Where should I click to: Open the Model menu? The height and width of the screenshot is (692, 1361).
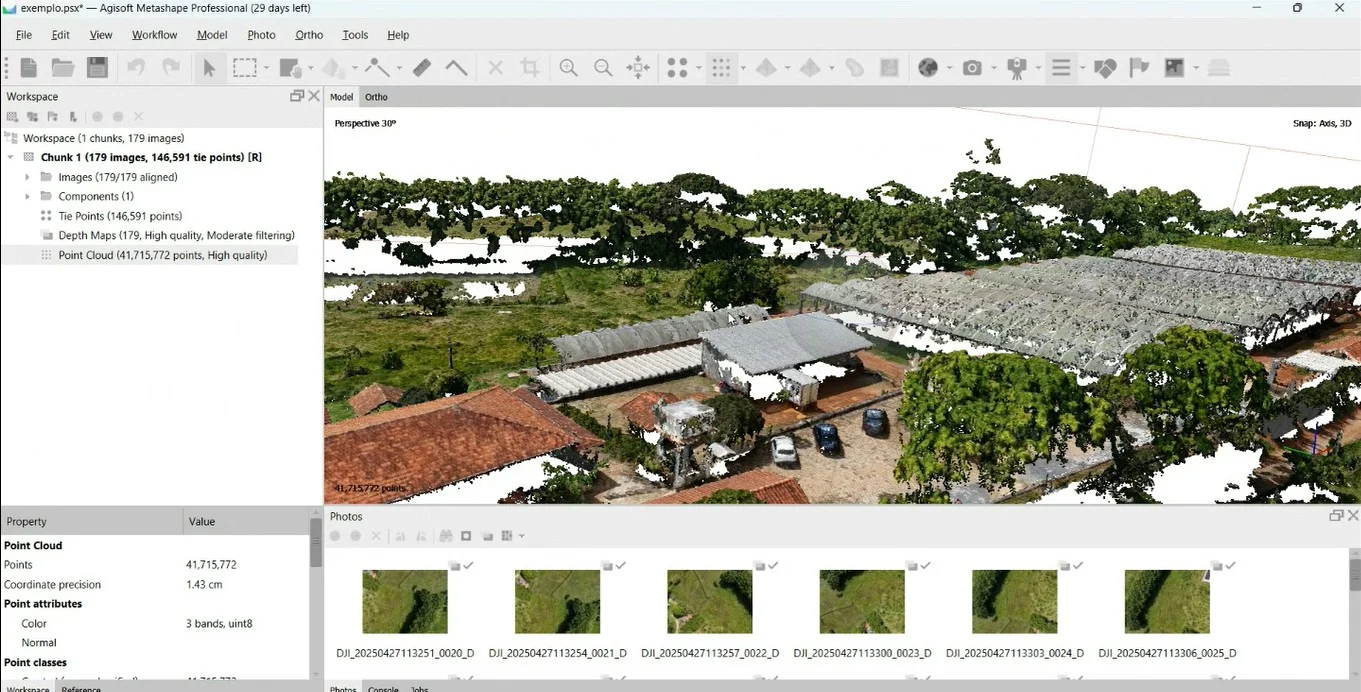coord(212,35)
